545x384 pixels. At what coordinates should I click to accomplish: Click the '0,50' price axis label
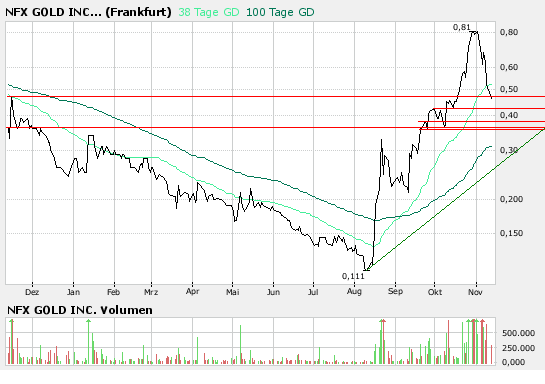click(x=509, y=89)
